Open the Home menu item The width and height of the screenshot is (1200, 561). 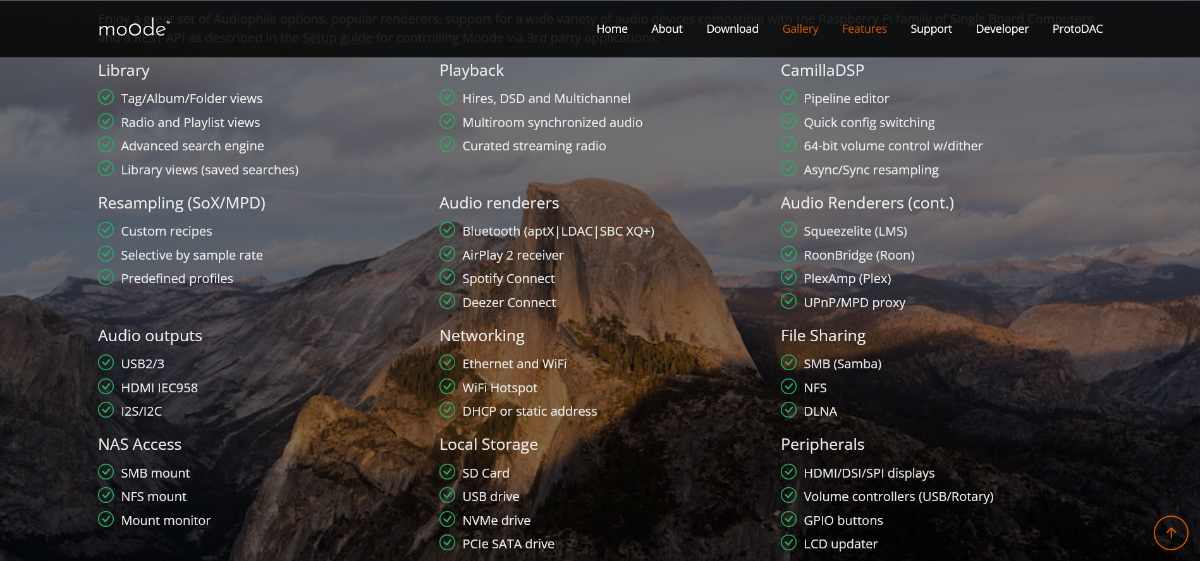[612, 29]
